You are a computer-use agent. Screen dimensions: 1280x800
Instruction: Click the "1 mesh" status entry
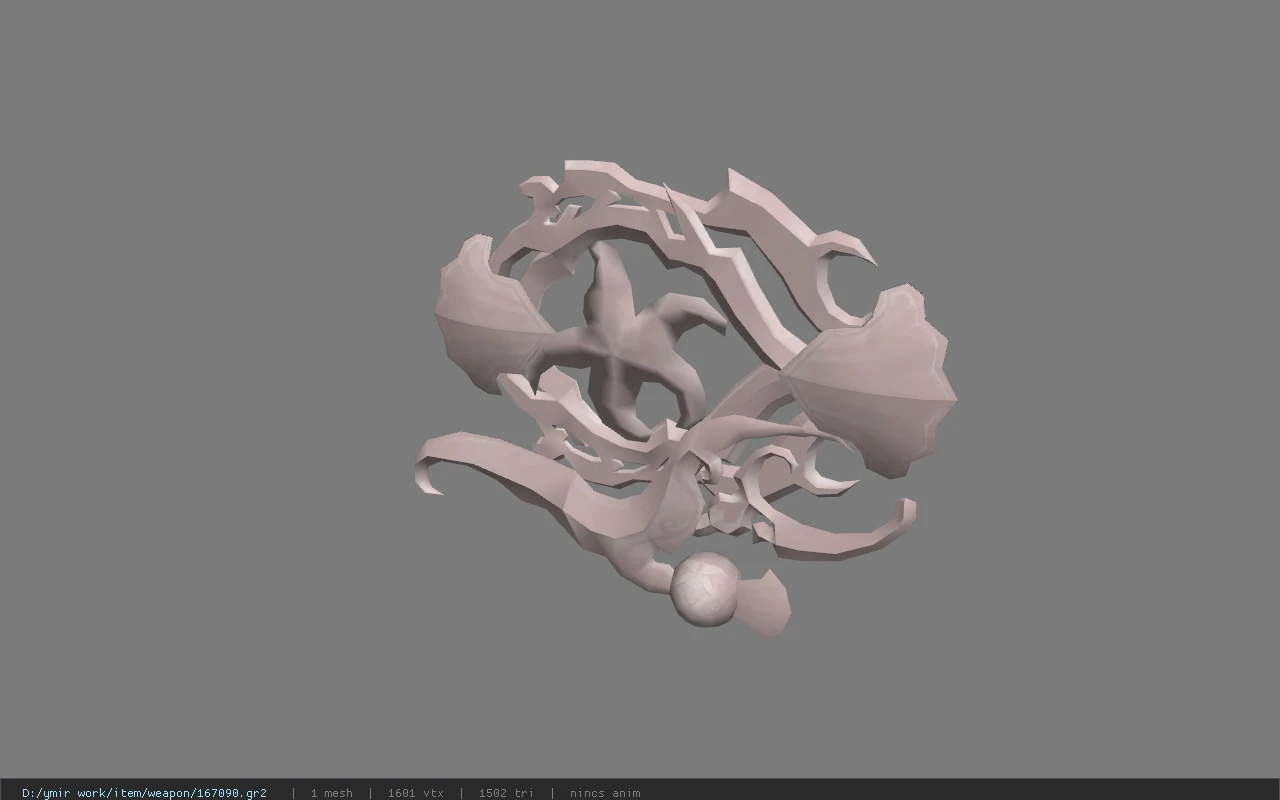point(331,793)
